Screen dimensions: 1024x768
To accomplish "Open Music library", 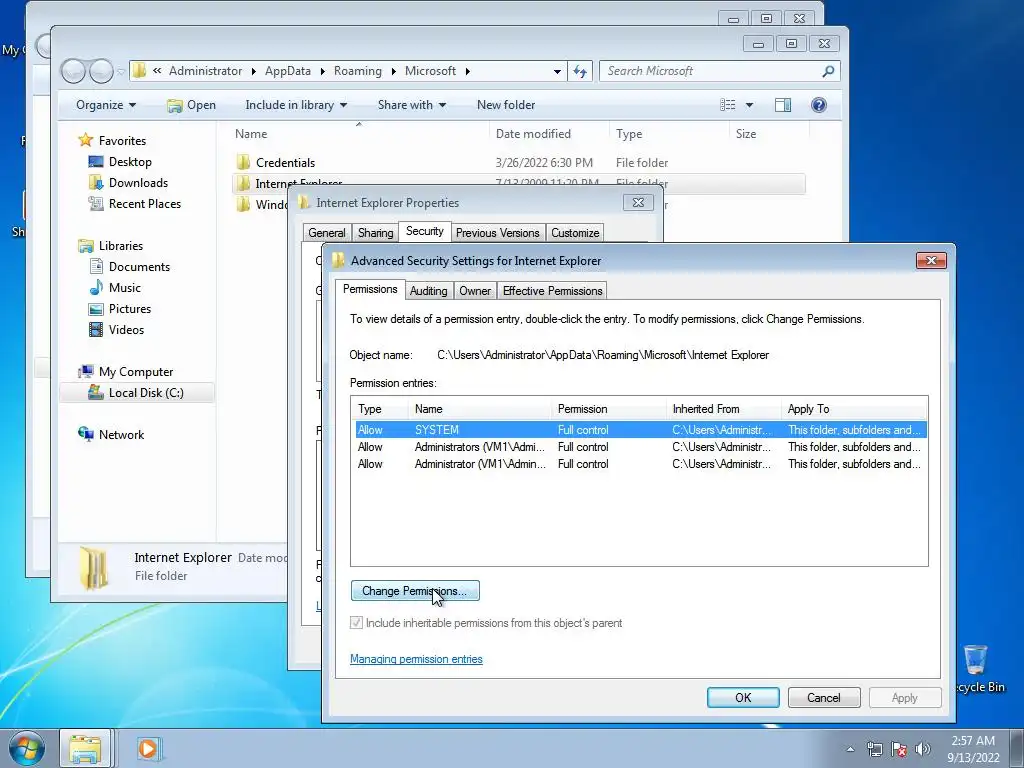I will (x=124, y=287).
